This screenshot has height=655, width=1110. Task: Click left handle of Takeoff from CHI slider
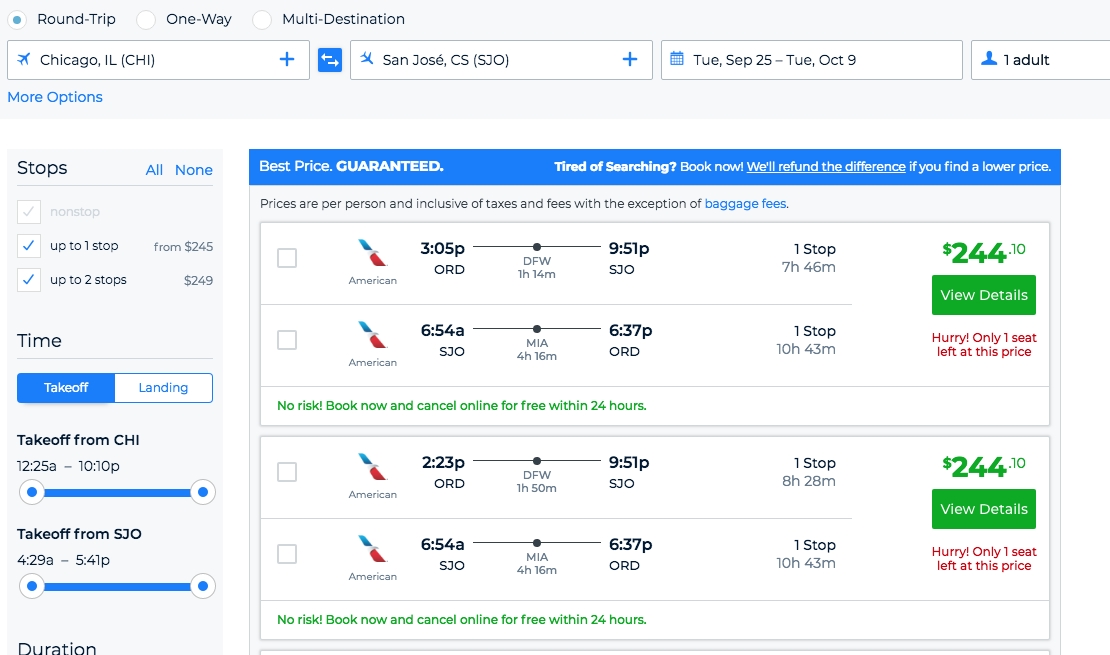point(32,492)
